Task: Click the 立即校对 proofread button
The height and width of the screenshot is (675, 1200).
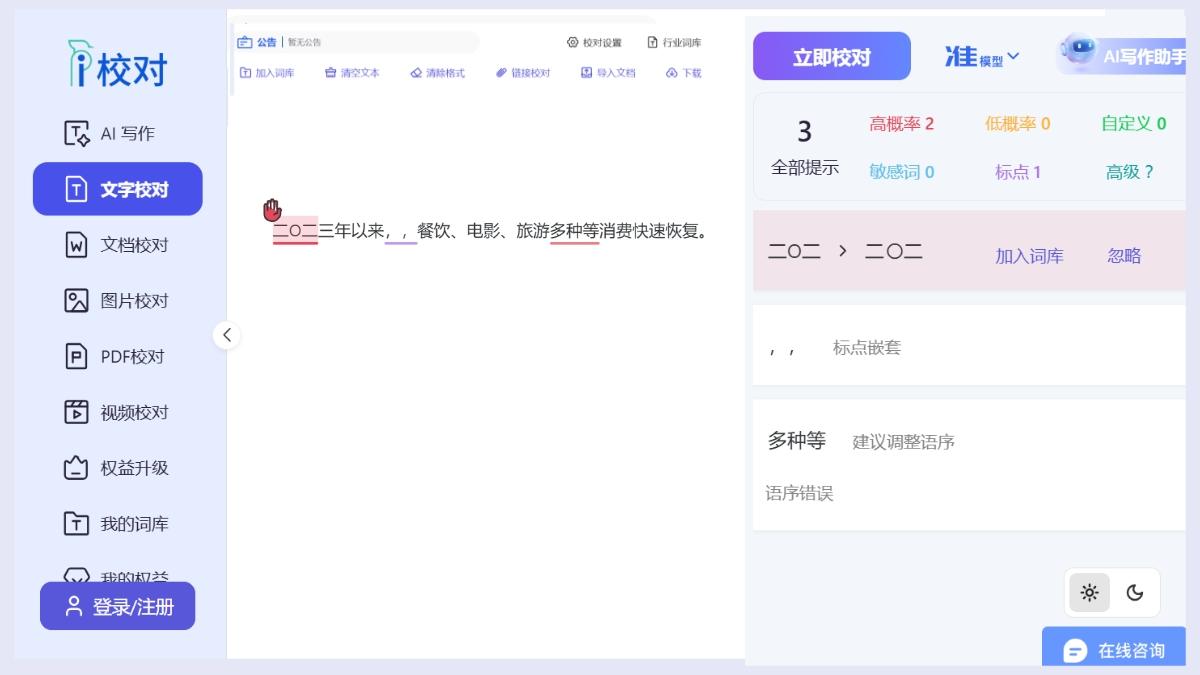Action: [831, 56]
